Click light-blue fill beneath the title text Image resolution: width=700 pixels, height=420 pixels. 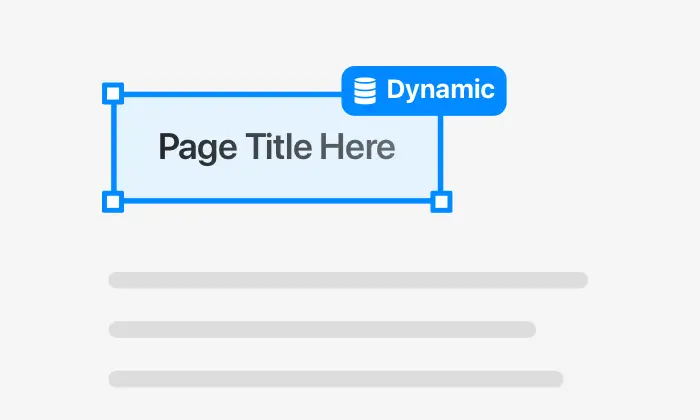(277, 183)
